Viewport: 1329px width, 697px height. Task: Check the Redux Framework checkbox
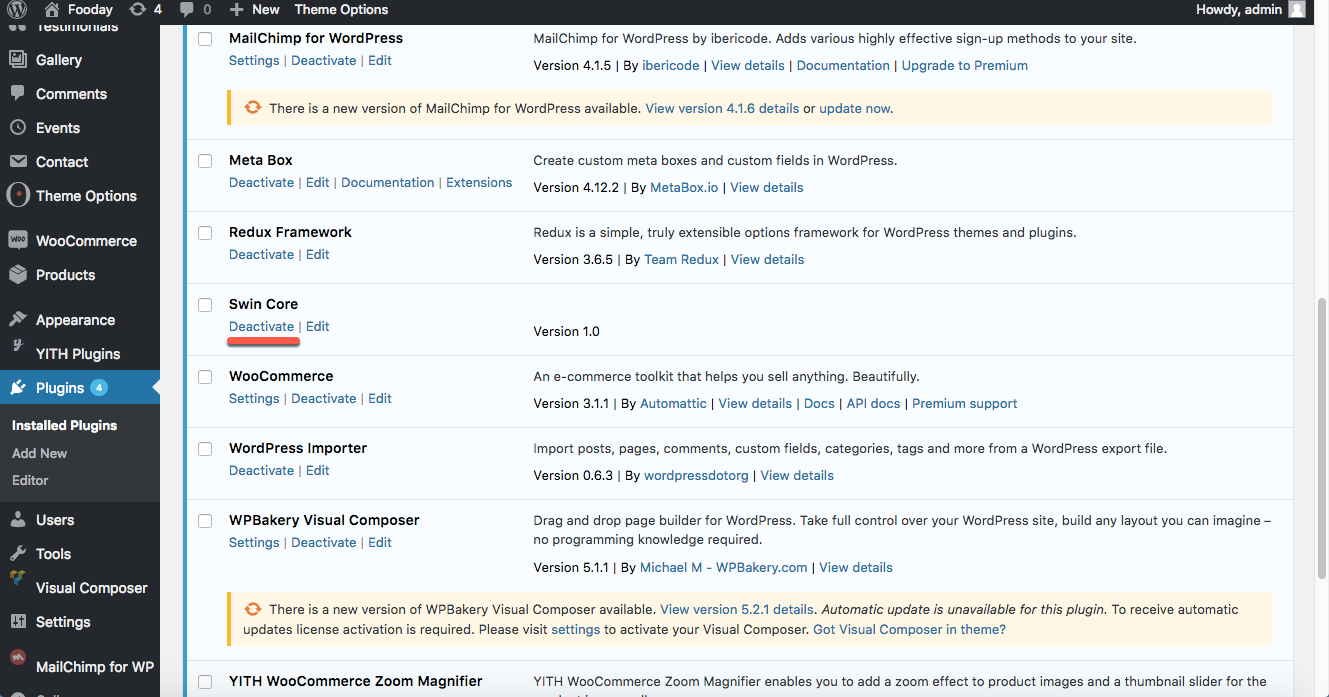205,233
